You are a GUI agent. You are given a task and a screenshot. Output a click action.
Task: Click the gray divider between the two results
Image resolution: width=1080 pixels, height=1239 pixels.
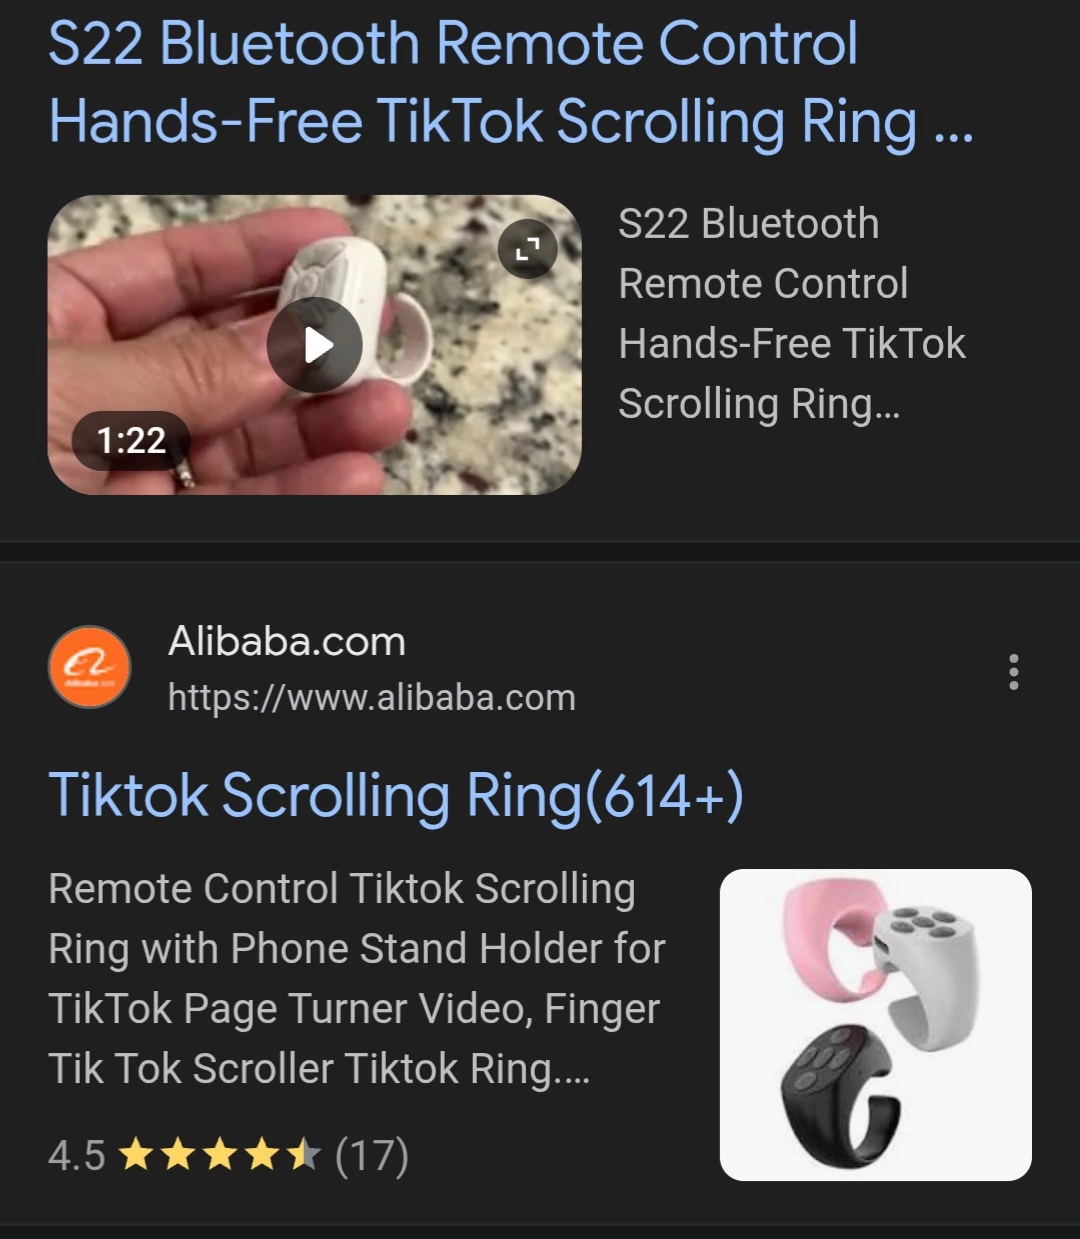(540, 552)
